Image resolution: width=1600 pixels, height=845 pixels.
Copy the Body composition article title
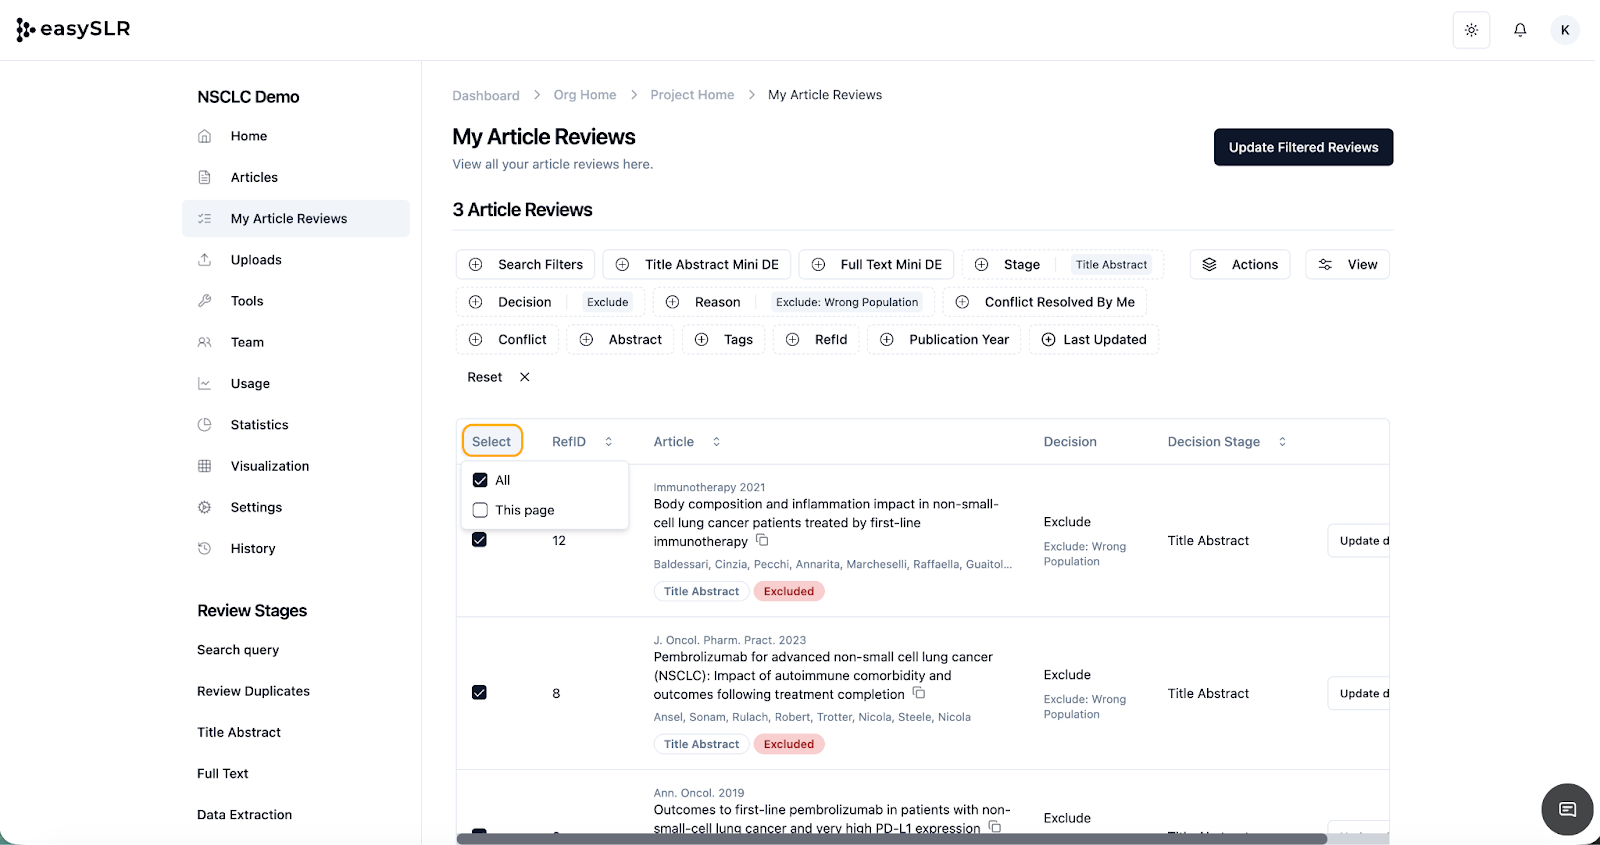pos(762,540)
